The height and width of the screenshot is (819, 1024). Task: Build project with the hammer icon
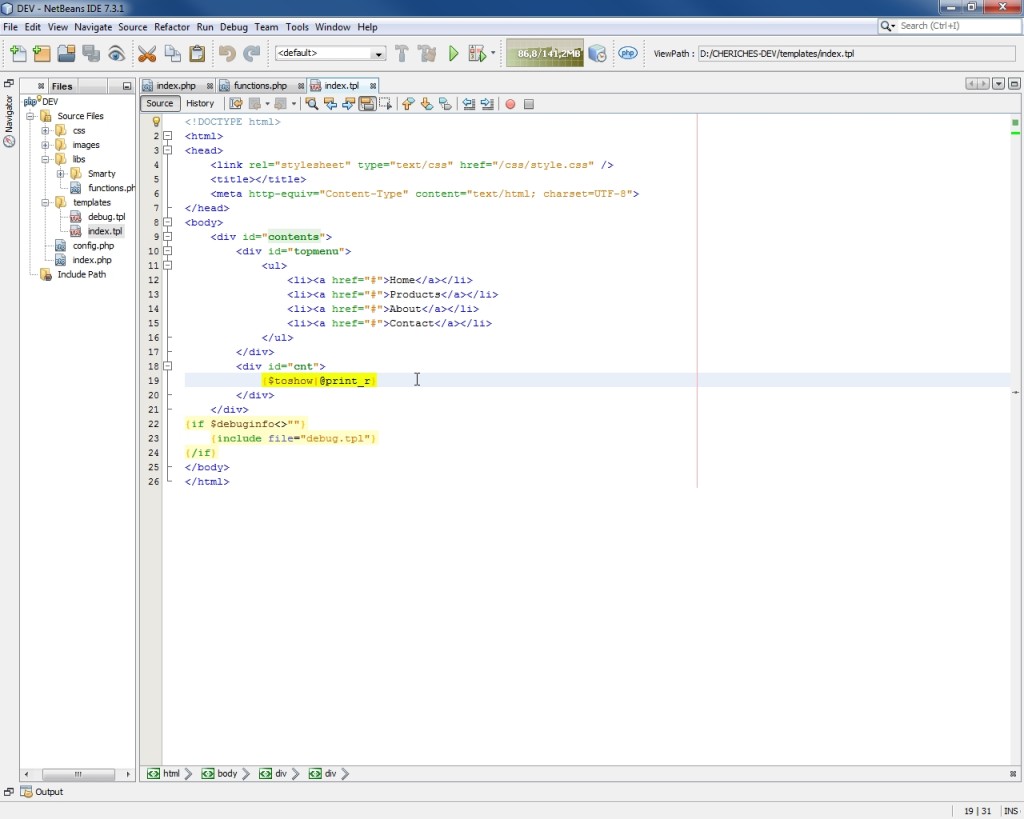point(402,54)
